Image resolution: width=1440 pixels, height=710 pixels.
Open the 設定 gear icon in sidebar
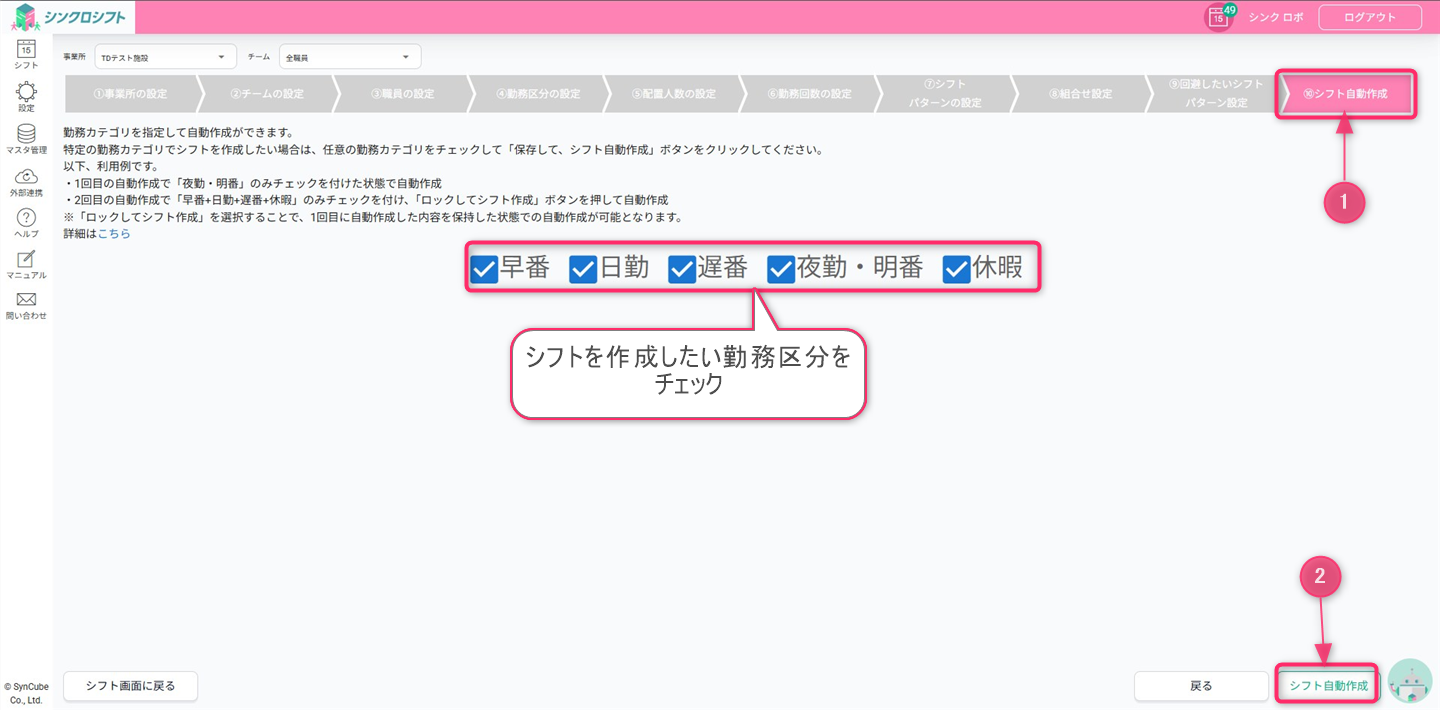[x=26, y=93]
